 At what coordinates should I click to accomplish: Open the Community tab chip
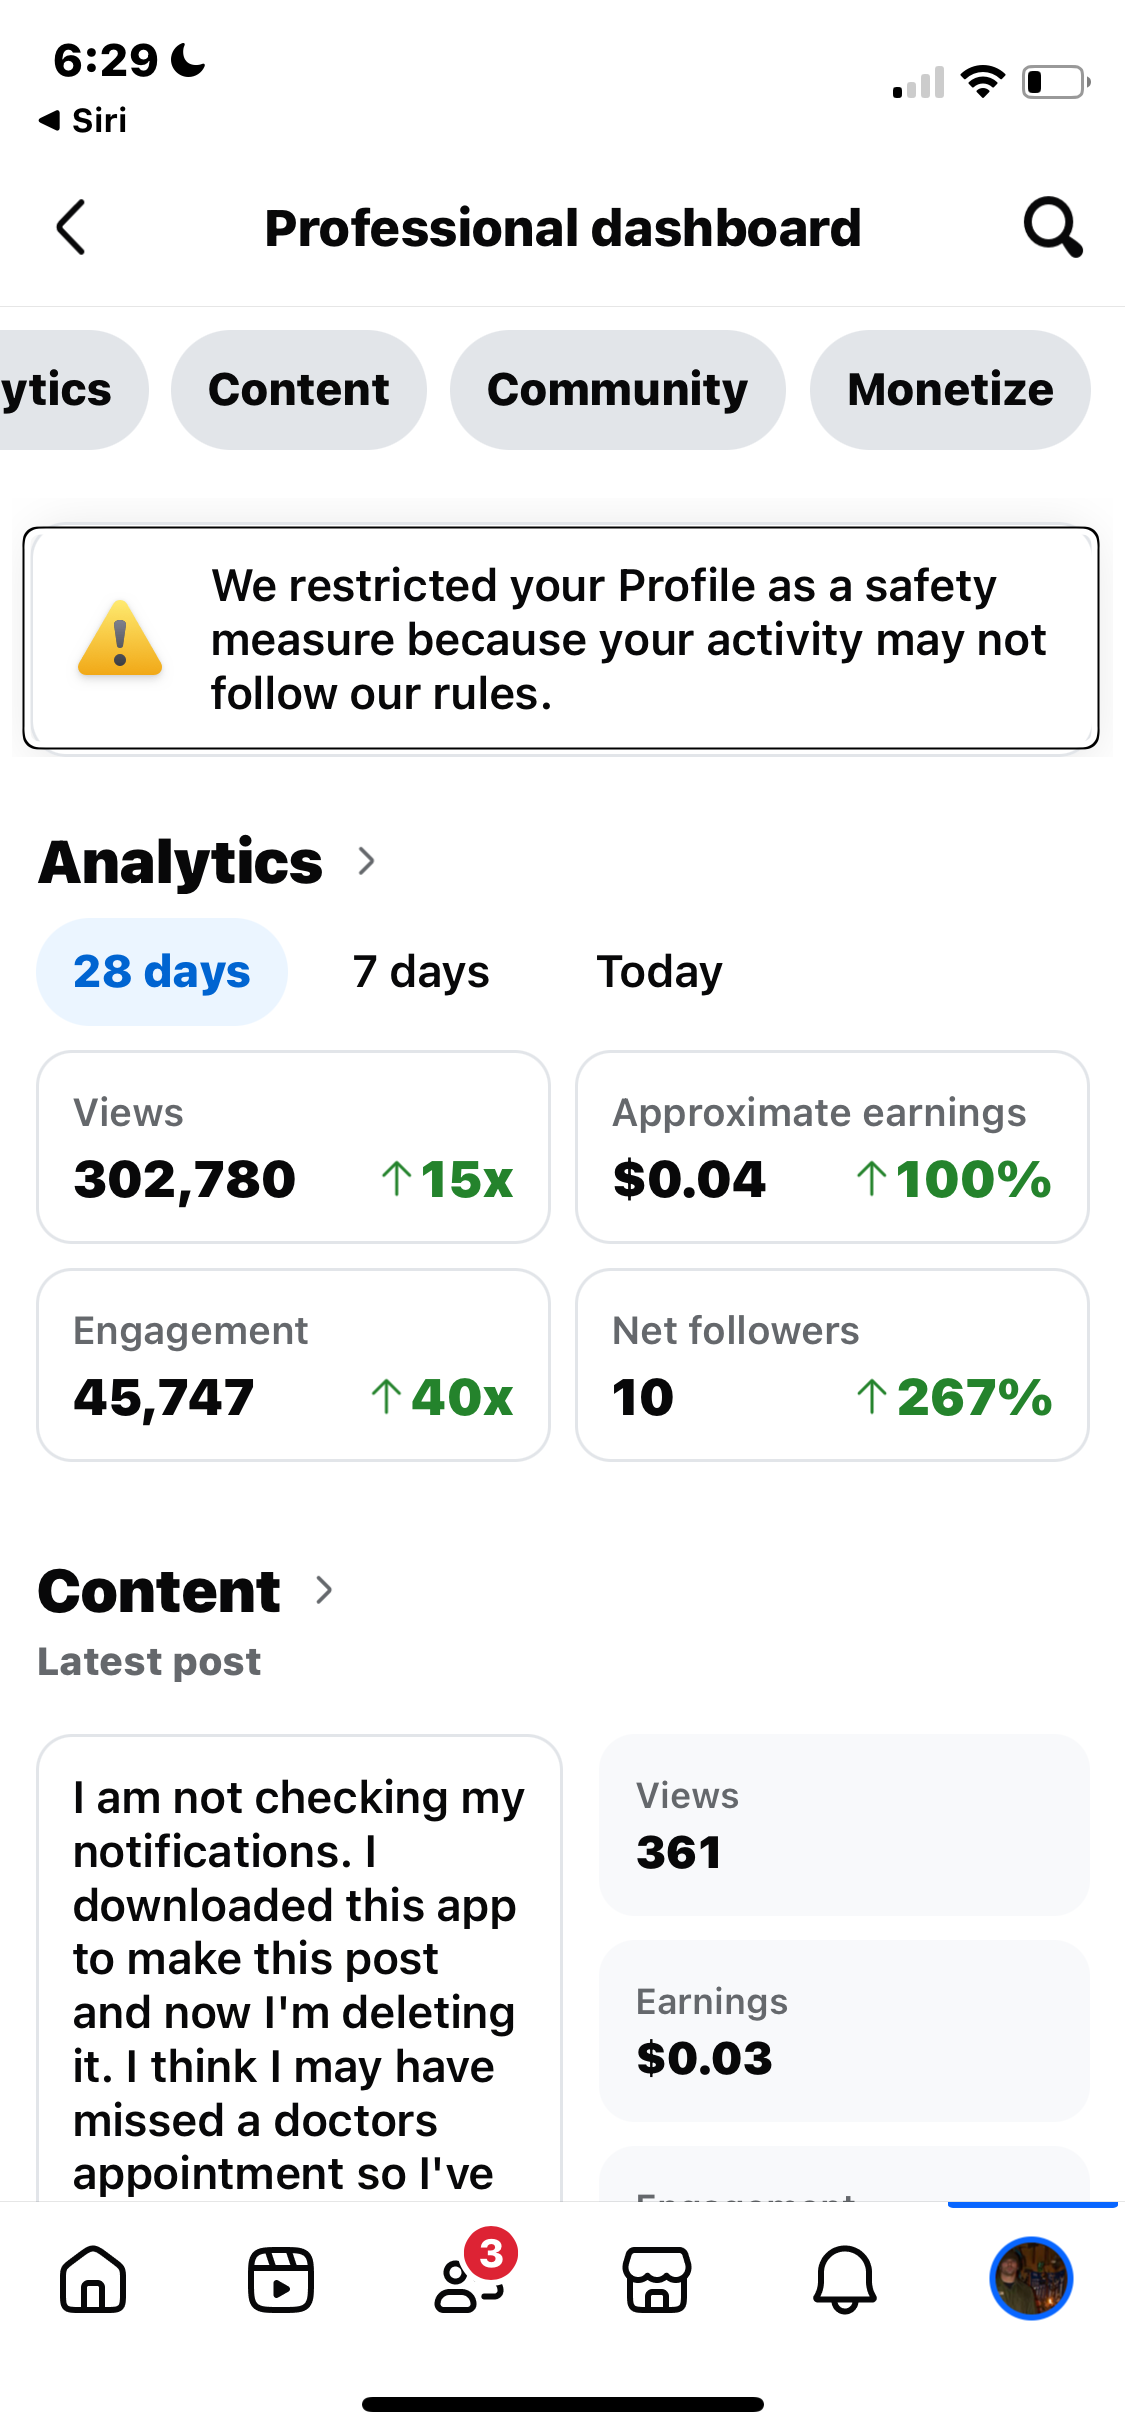coord(617,390)
